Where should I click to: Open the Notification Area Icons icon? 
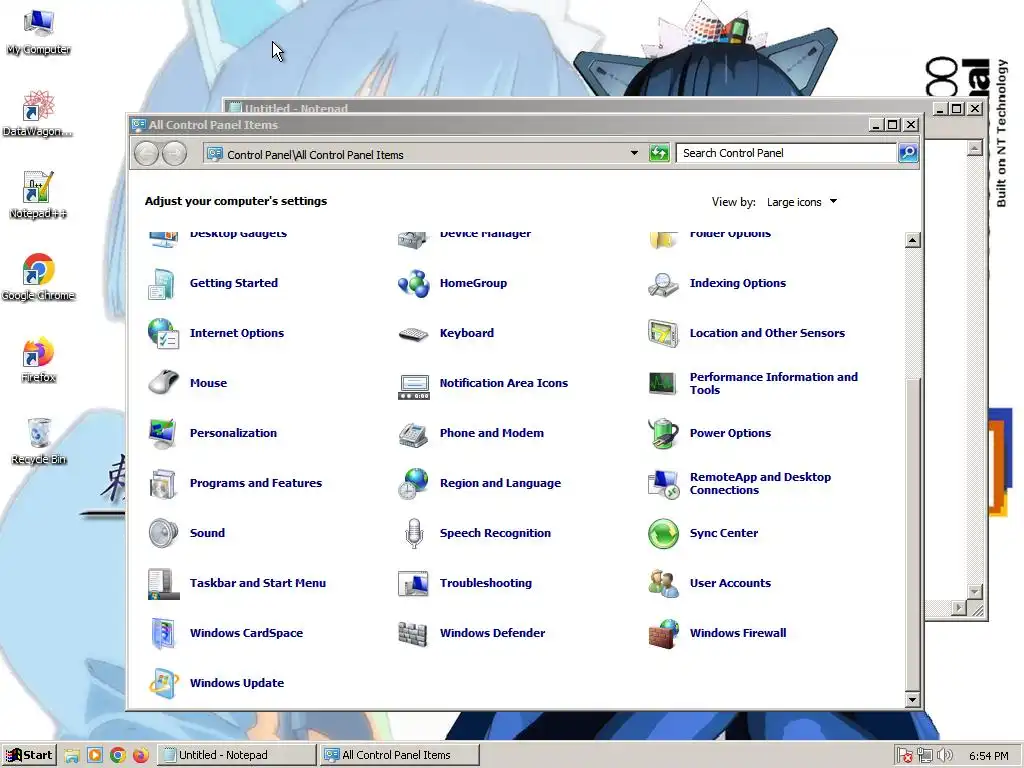coord(413,386)
